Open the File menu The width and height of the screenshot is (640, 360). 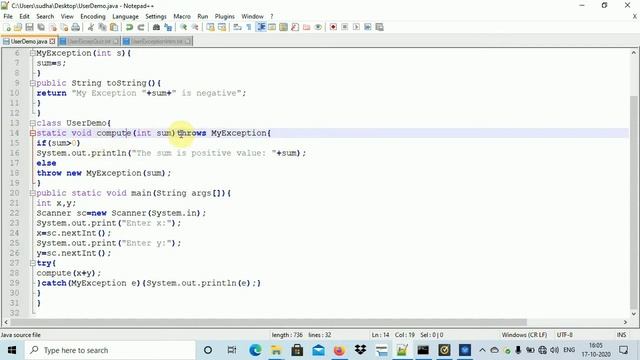point(8,16)
